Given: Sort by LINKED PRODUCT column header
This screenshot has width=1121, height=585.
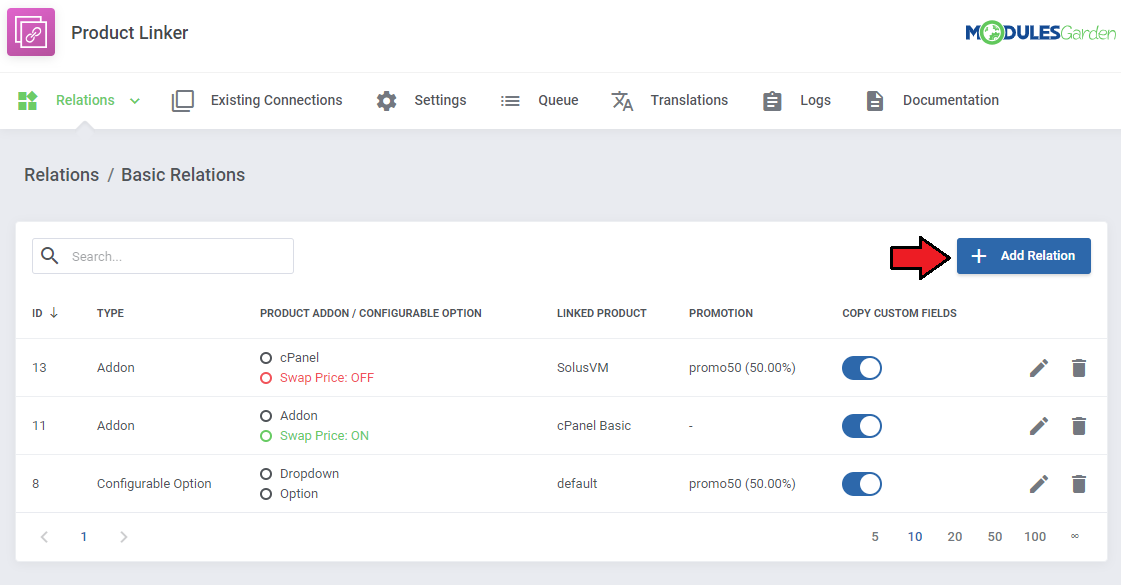Looking at the screenshot, I should (601, 313).
